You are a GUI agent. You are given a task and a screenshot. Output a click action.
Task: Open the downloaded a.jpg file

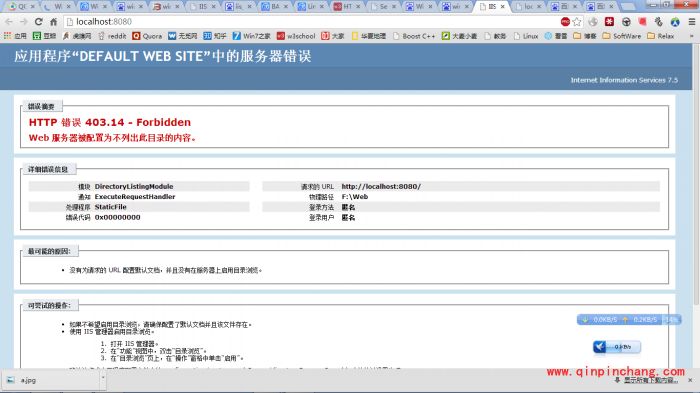pyautogui.click(x=49, y=380)
